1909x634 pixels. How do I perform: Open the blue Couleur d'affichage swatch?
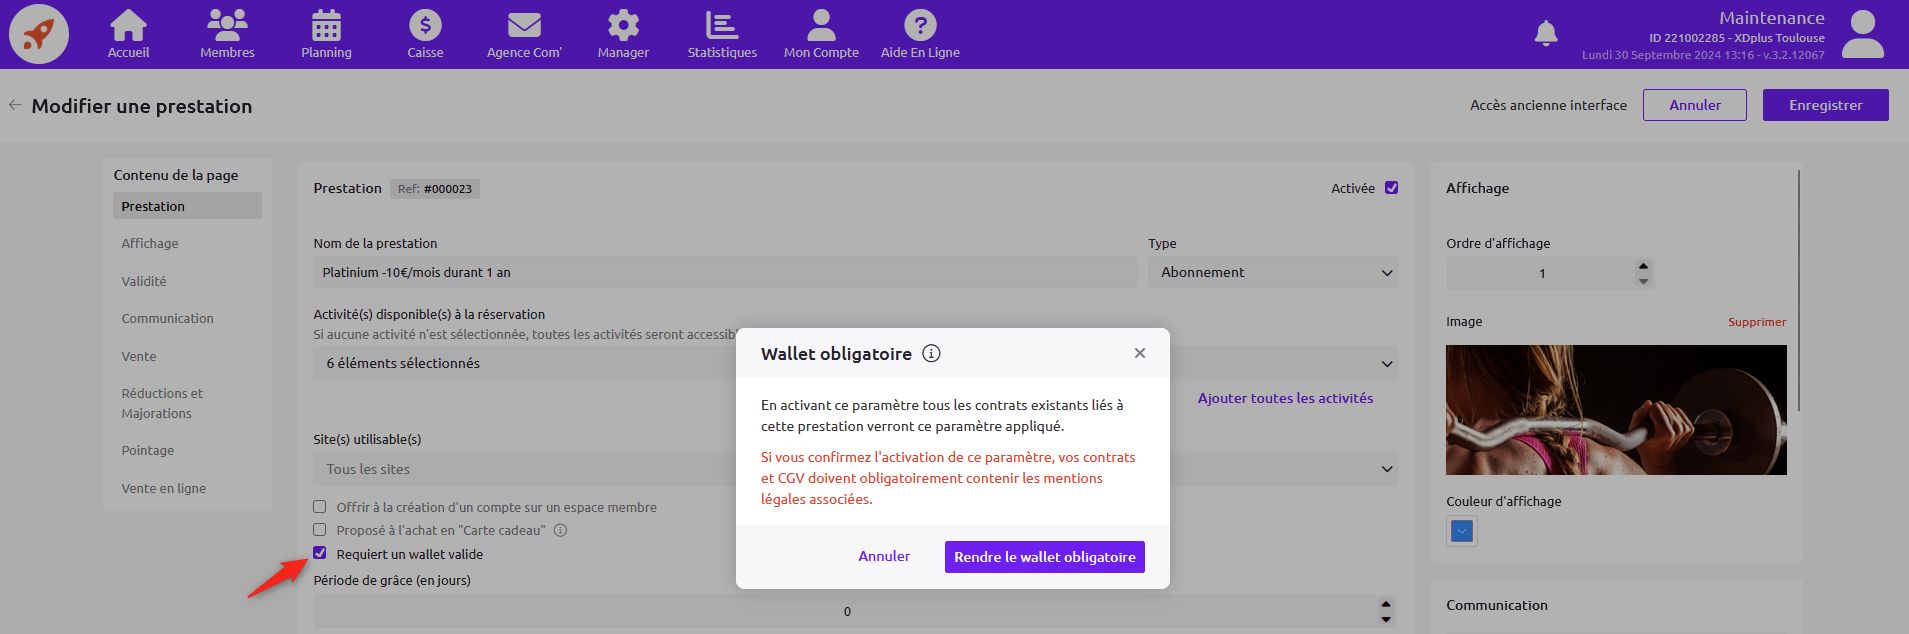(1461, 531)
